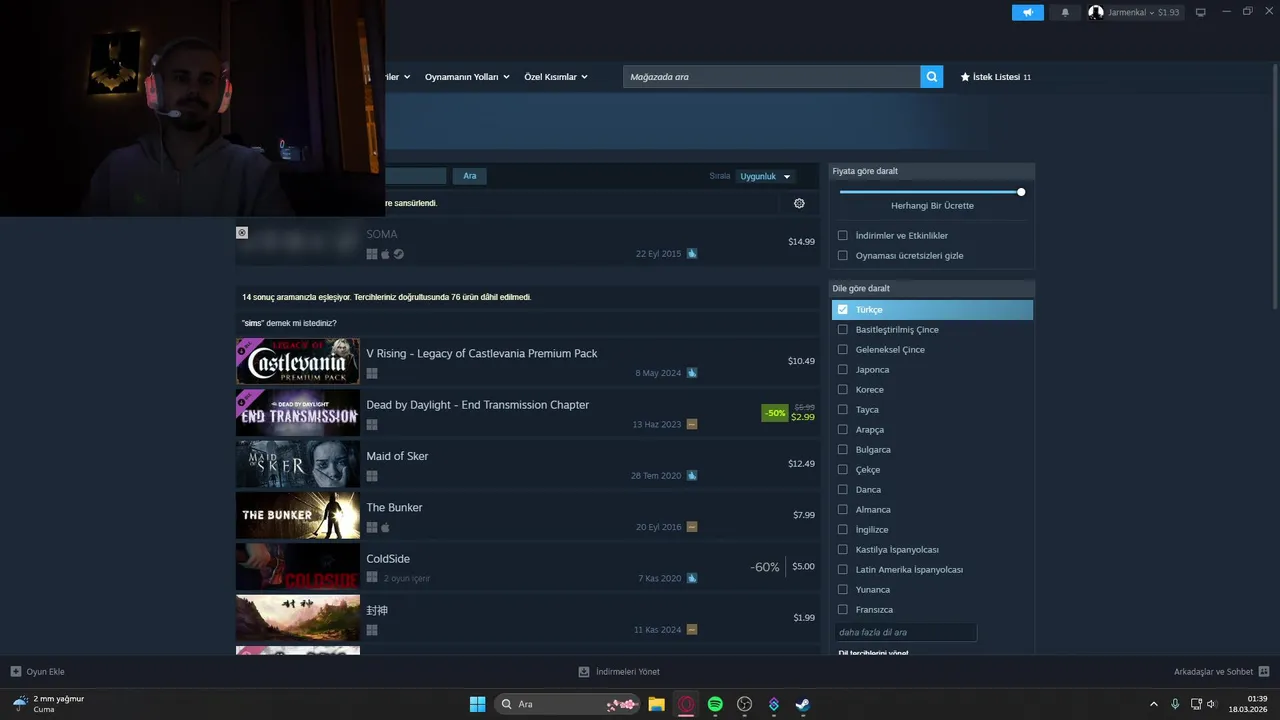Click the Apple platform icon under The Bunker
The width and height of the screenshot is (1280, 720).
point(385,527)
